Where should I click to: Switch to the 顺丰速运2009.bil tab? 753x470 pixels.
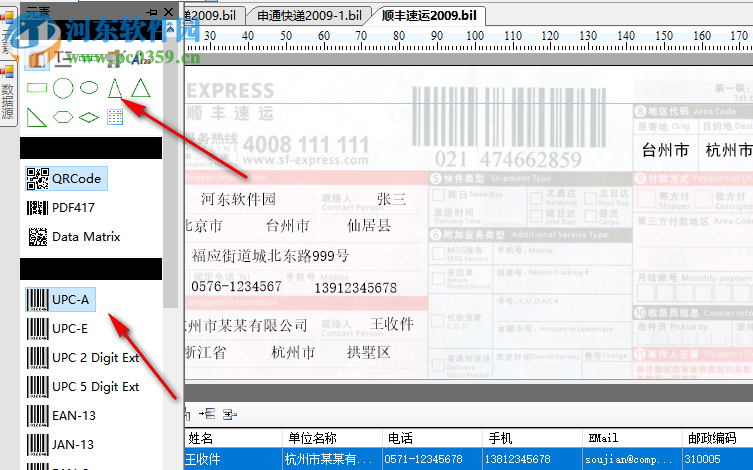429,16
